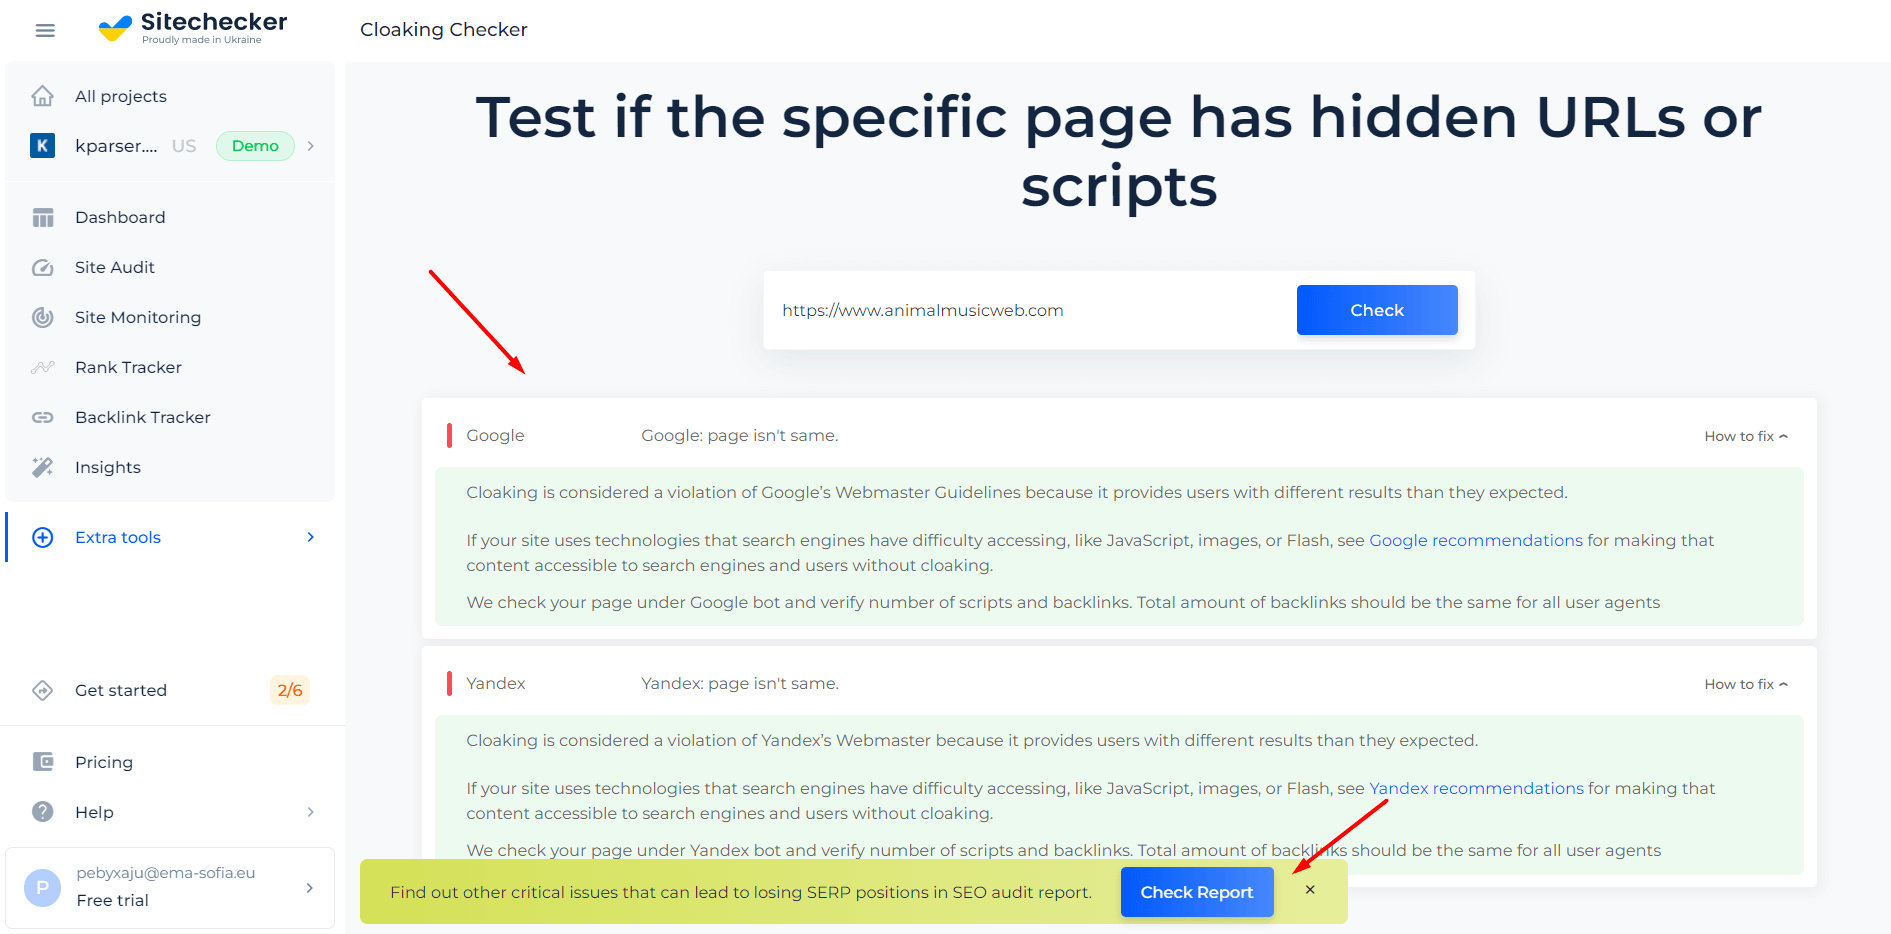Image resolution: width=1891 pixels, height=934 pixels.
Task: Click the blue Check button
Action: [x=1377, y=310]
